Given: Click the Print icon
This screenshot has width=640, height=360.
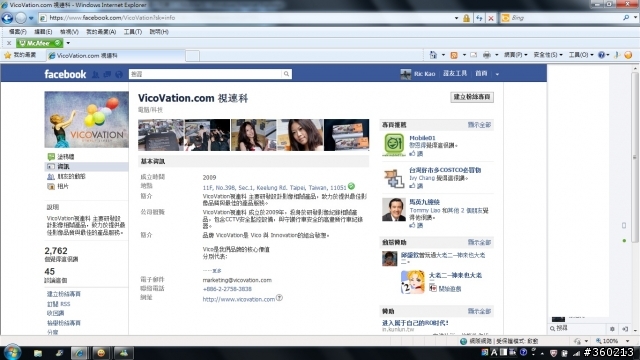Looking at the screenshot, I should pyautogui.click(x=487, y=55).
